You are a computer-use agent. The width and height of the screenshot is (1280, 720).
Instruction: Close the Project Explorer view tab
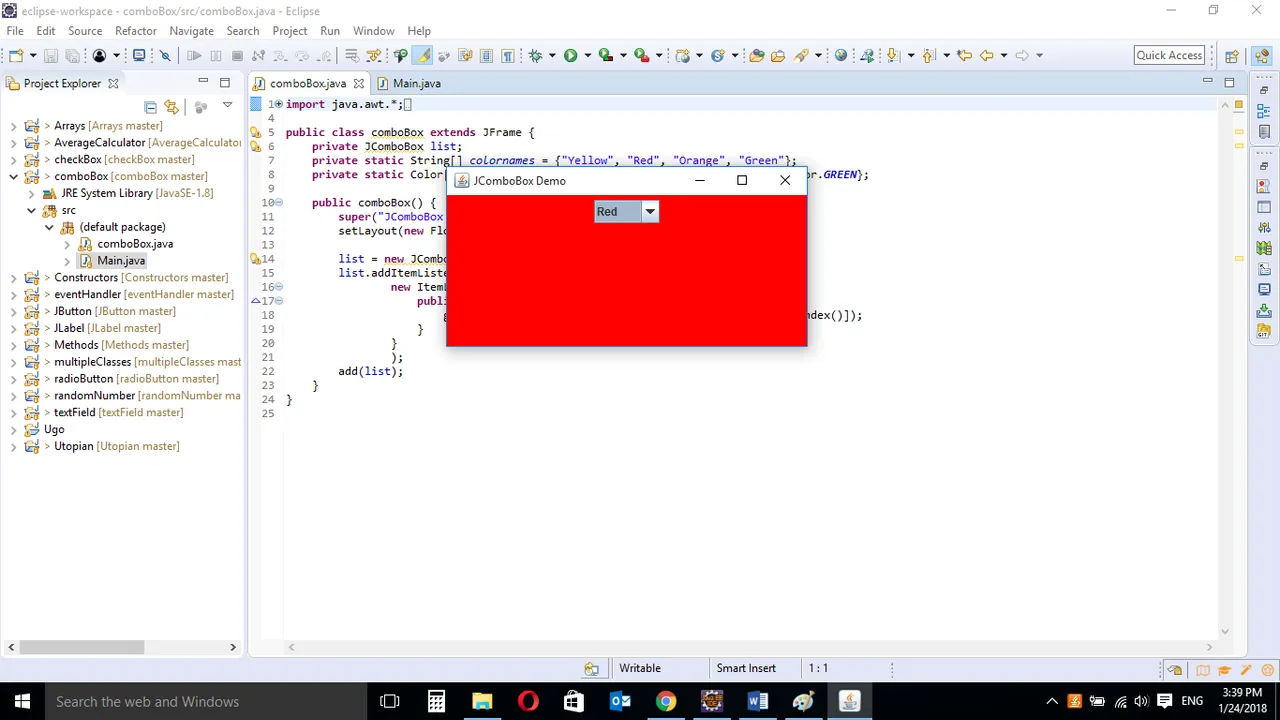coord(113,84)
